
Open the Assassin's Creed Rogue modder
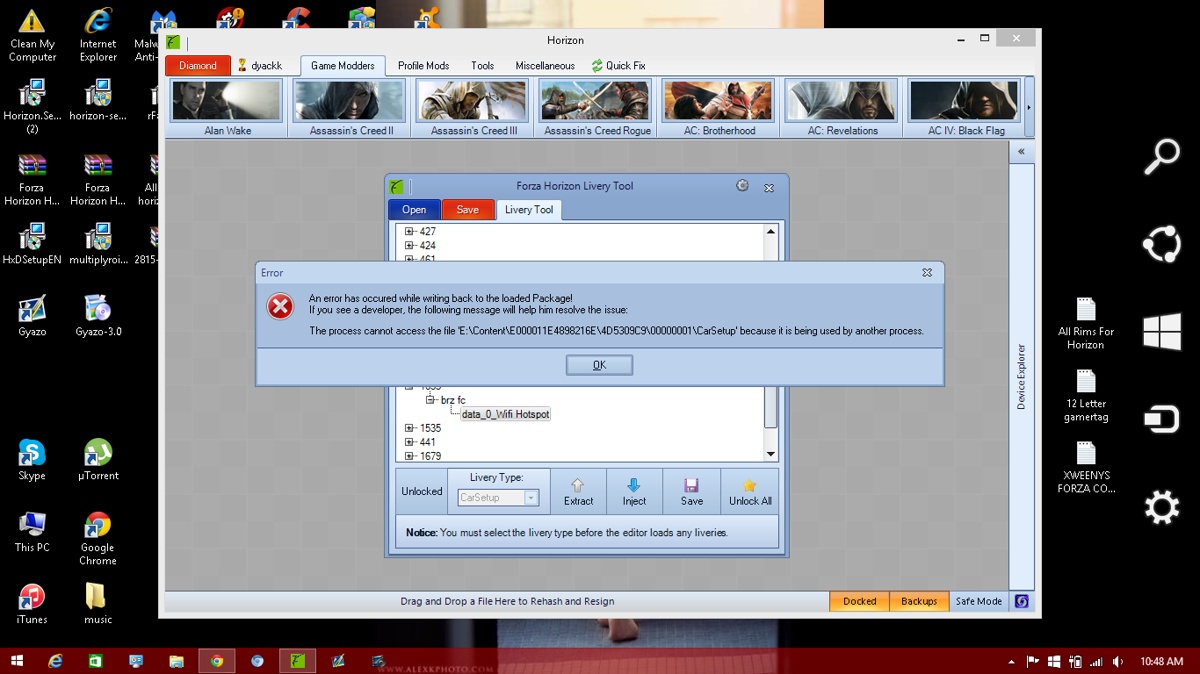(597, 108)
